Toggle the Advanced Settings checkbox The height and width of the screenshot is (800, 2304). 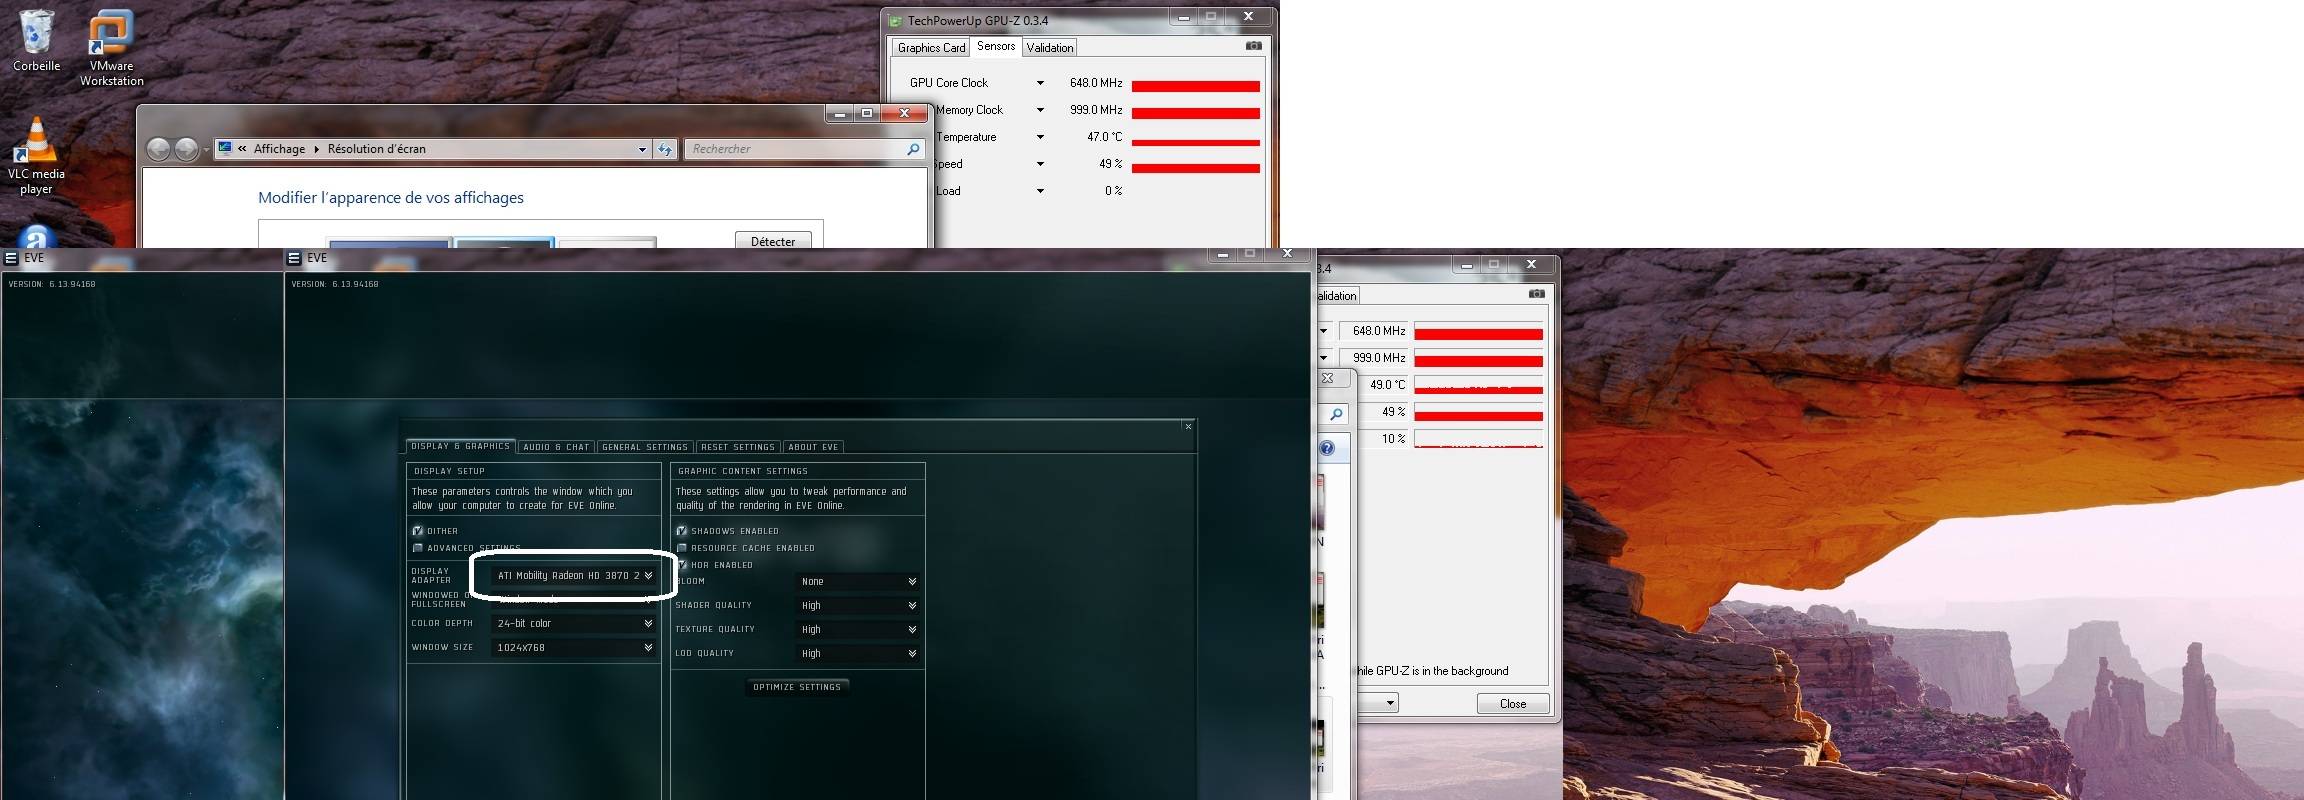point(418,548)
